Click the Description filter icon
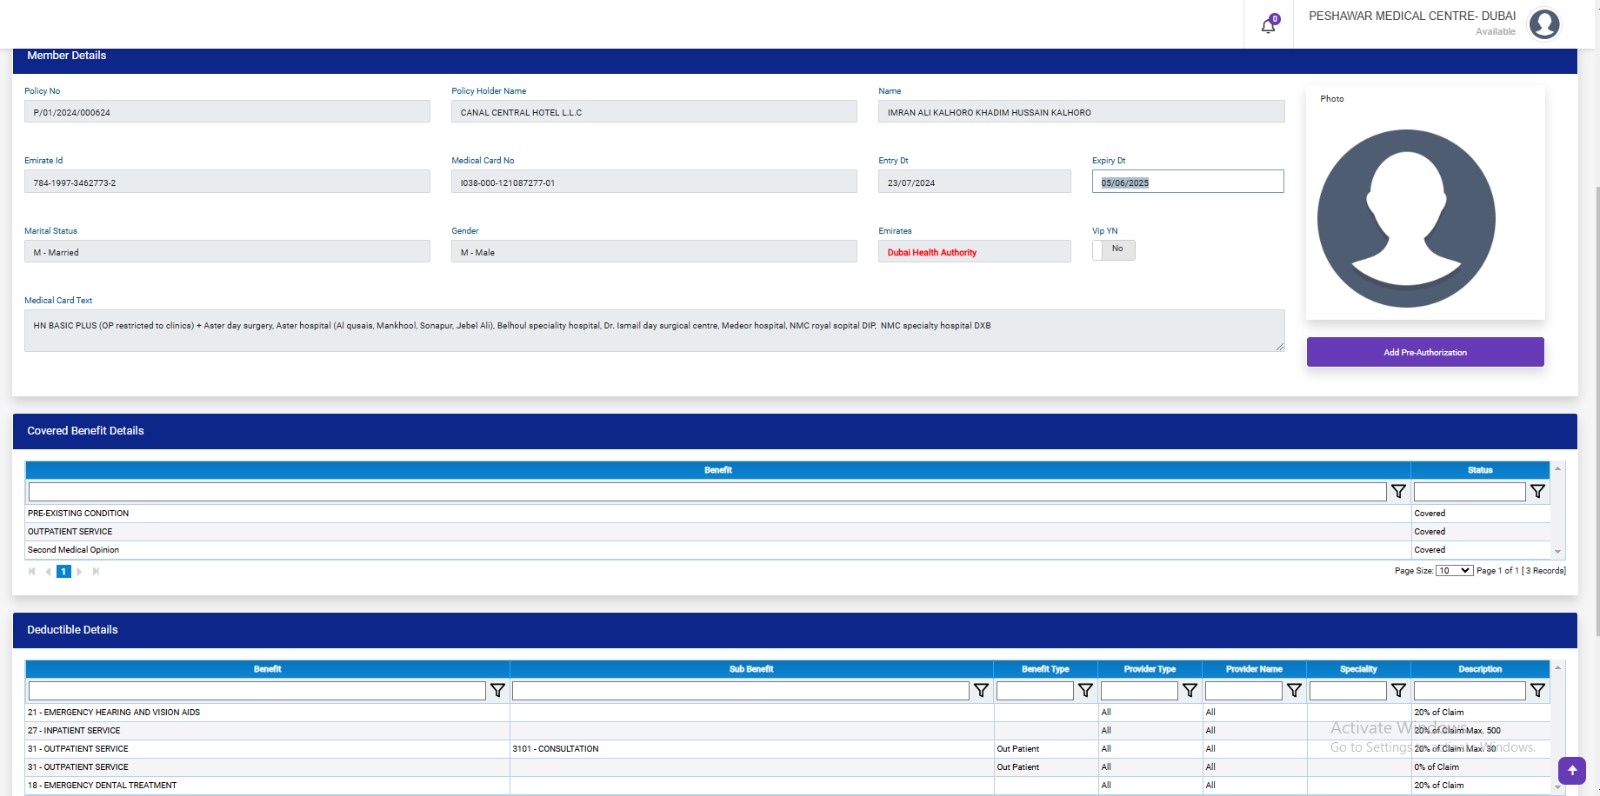Screen dimensions: 1600x796 point(1537,691)
